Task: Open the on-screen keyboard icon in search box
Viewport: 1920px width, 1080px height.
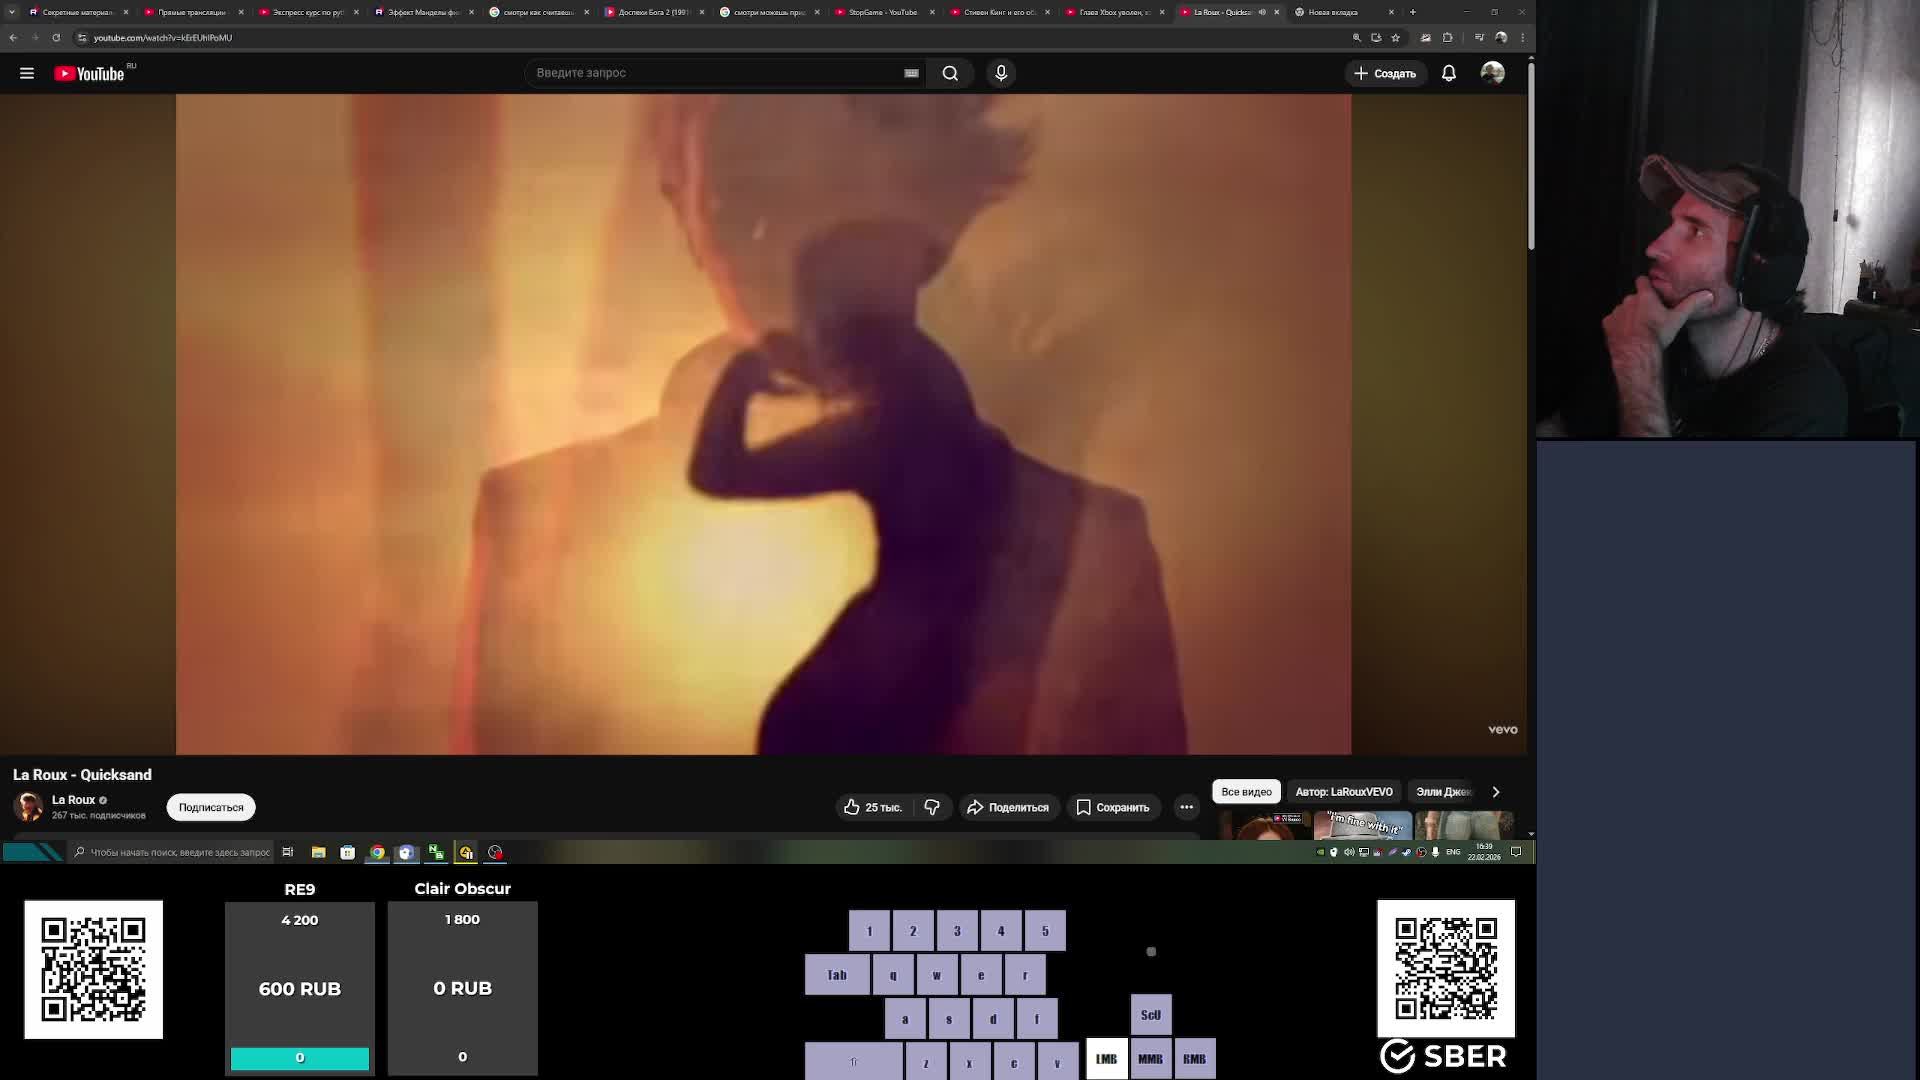Action: click(x=911, y=73)
